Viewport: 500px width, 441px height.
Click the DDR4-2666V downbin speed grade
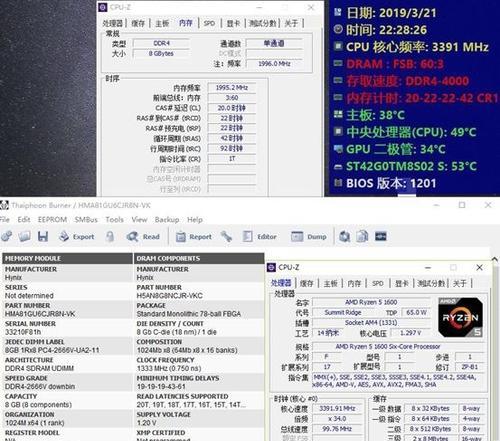point(40,387)
